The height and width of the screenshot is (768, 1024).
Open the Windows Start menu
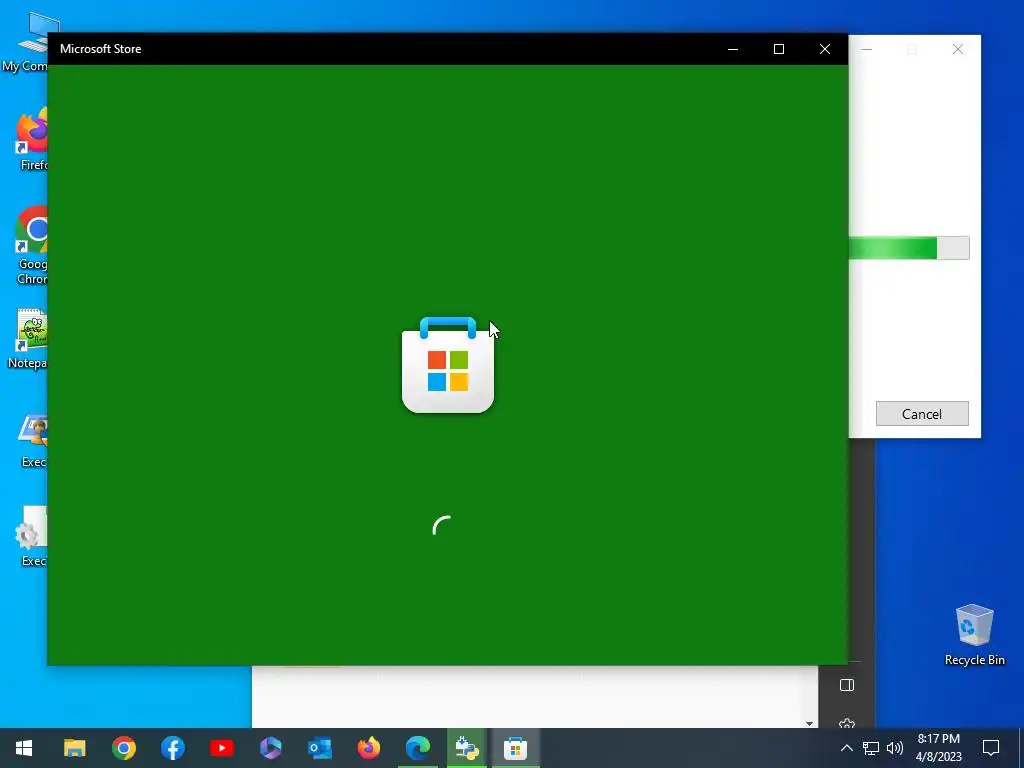pyautogui.click(x=24, y=748)
